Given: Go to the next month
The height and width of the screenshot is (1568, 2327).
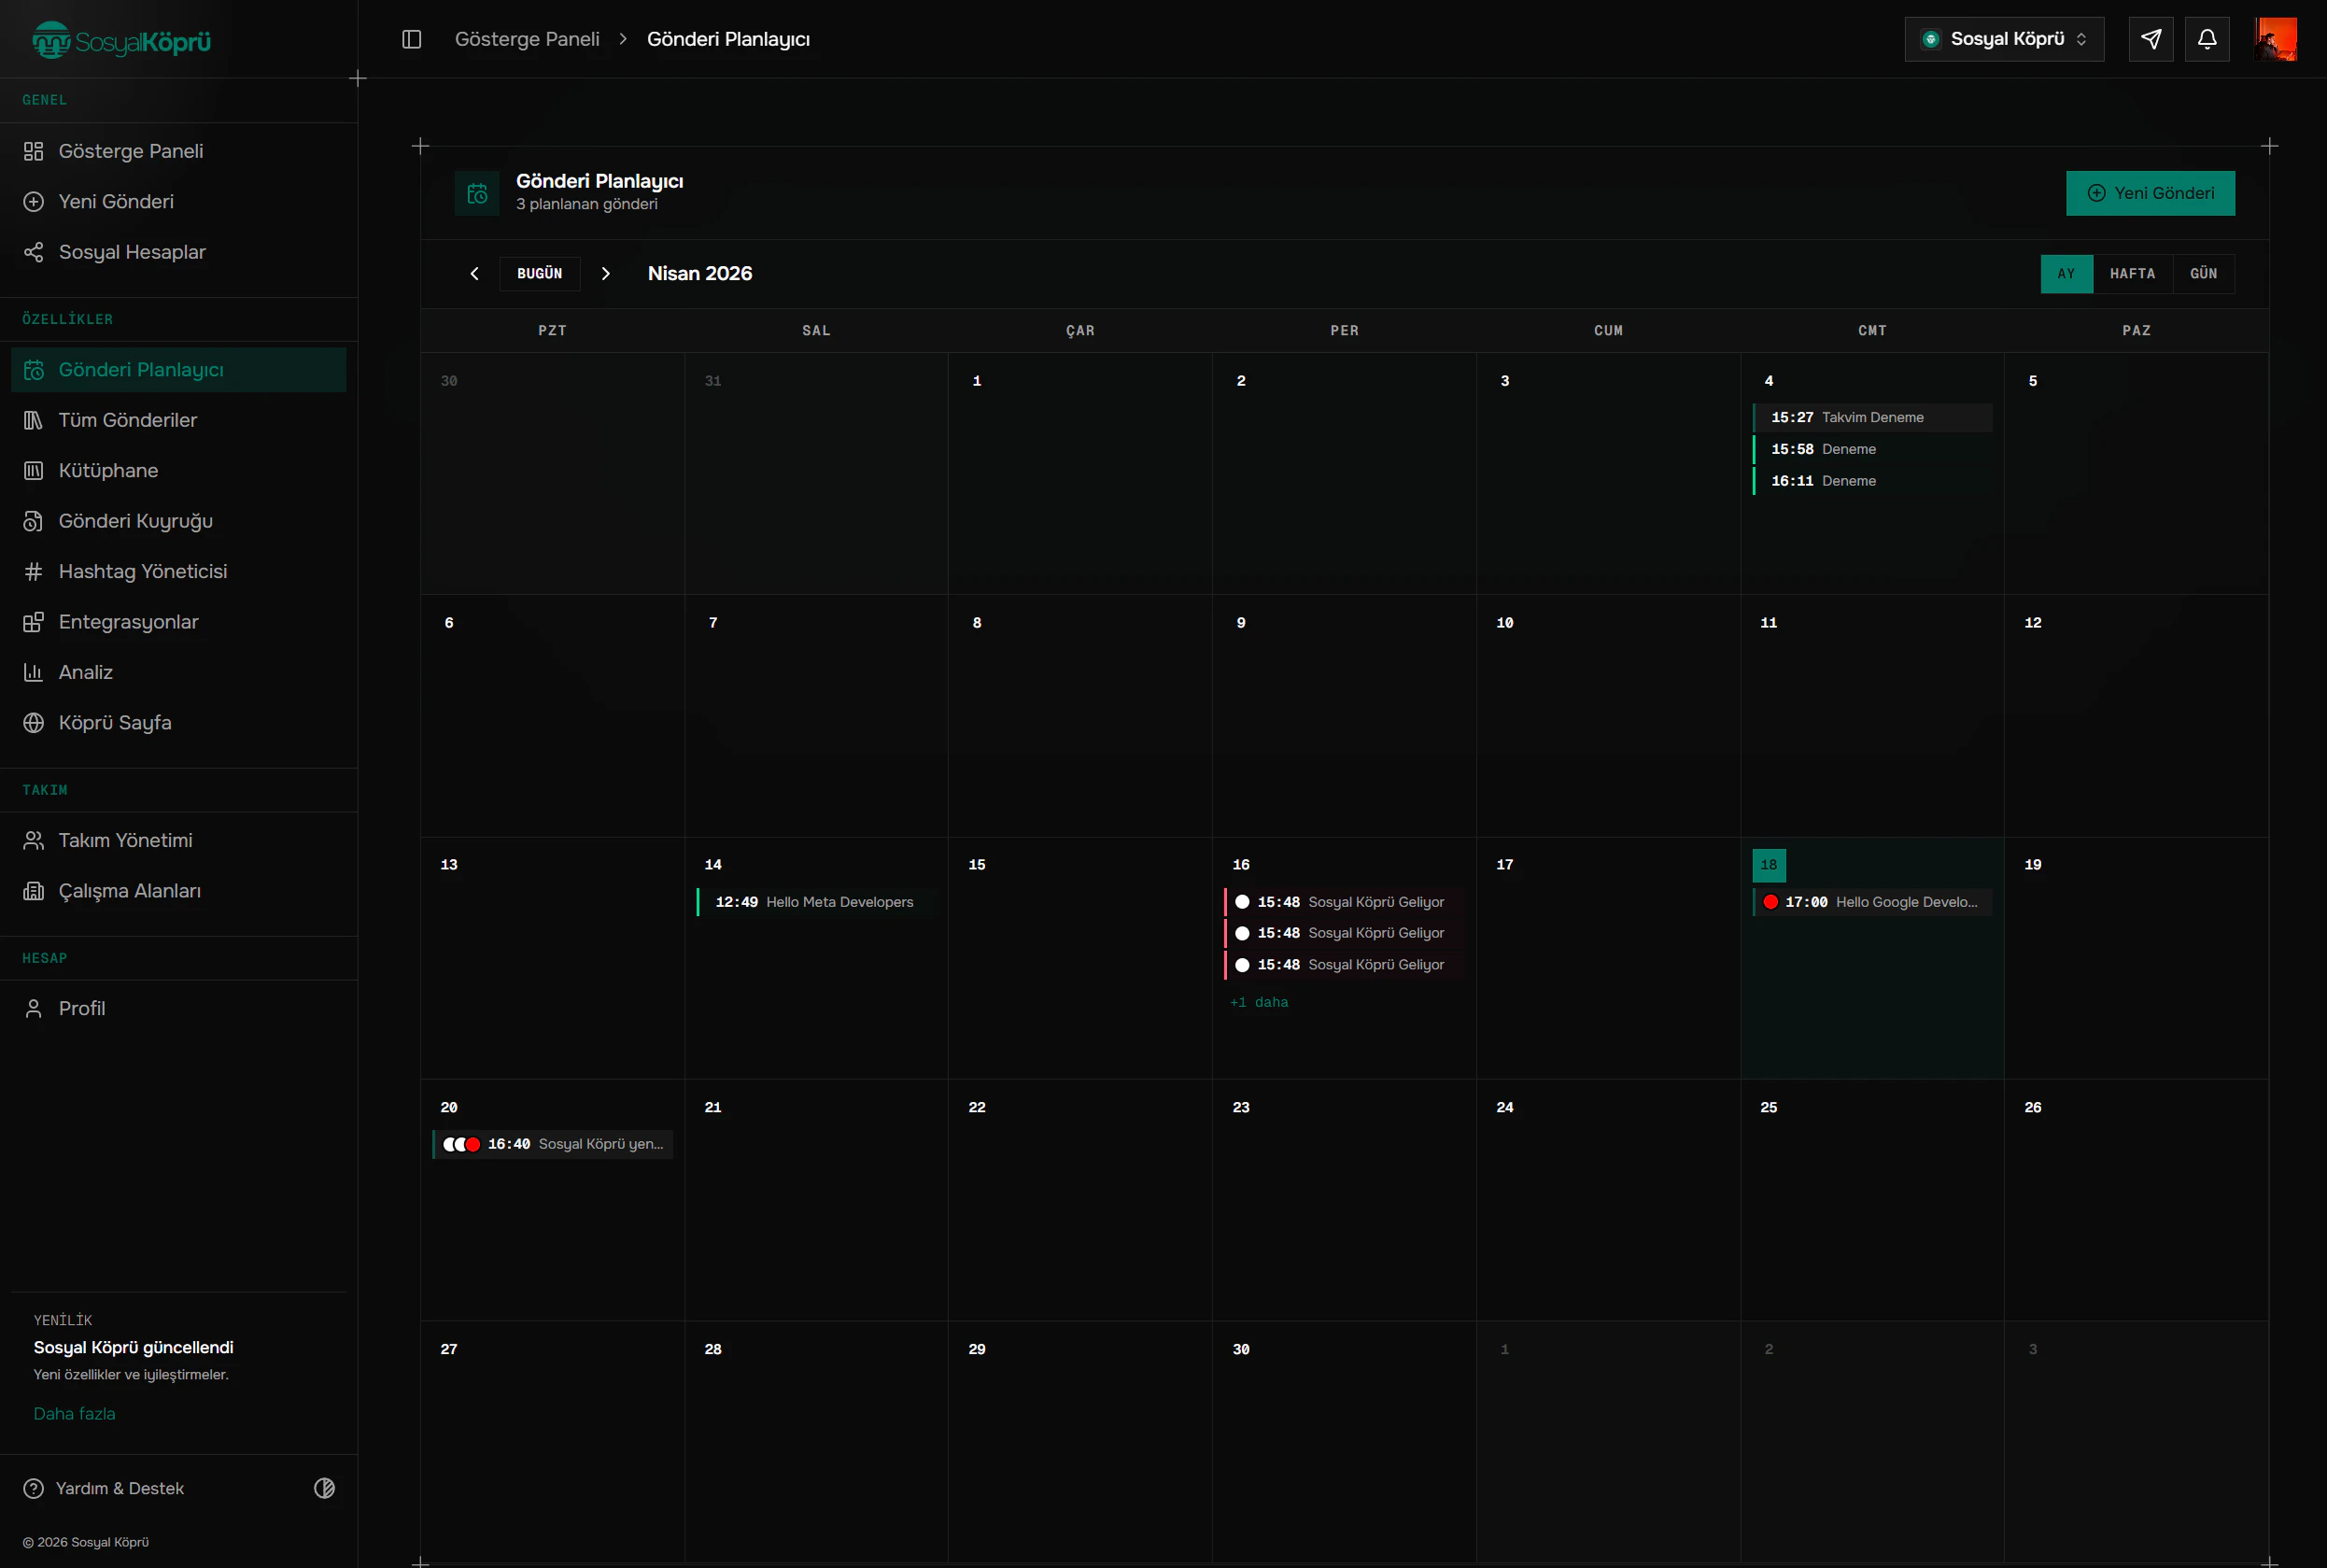Looking at the screenshot, I should (605, 273).
